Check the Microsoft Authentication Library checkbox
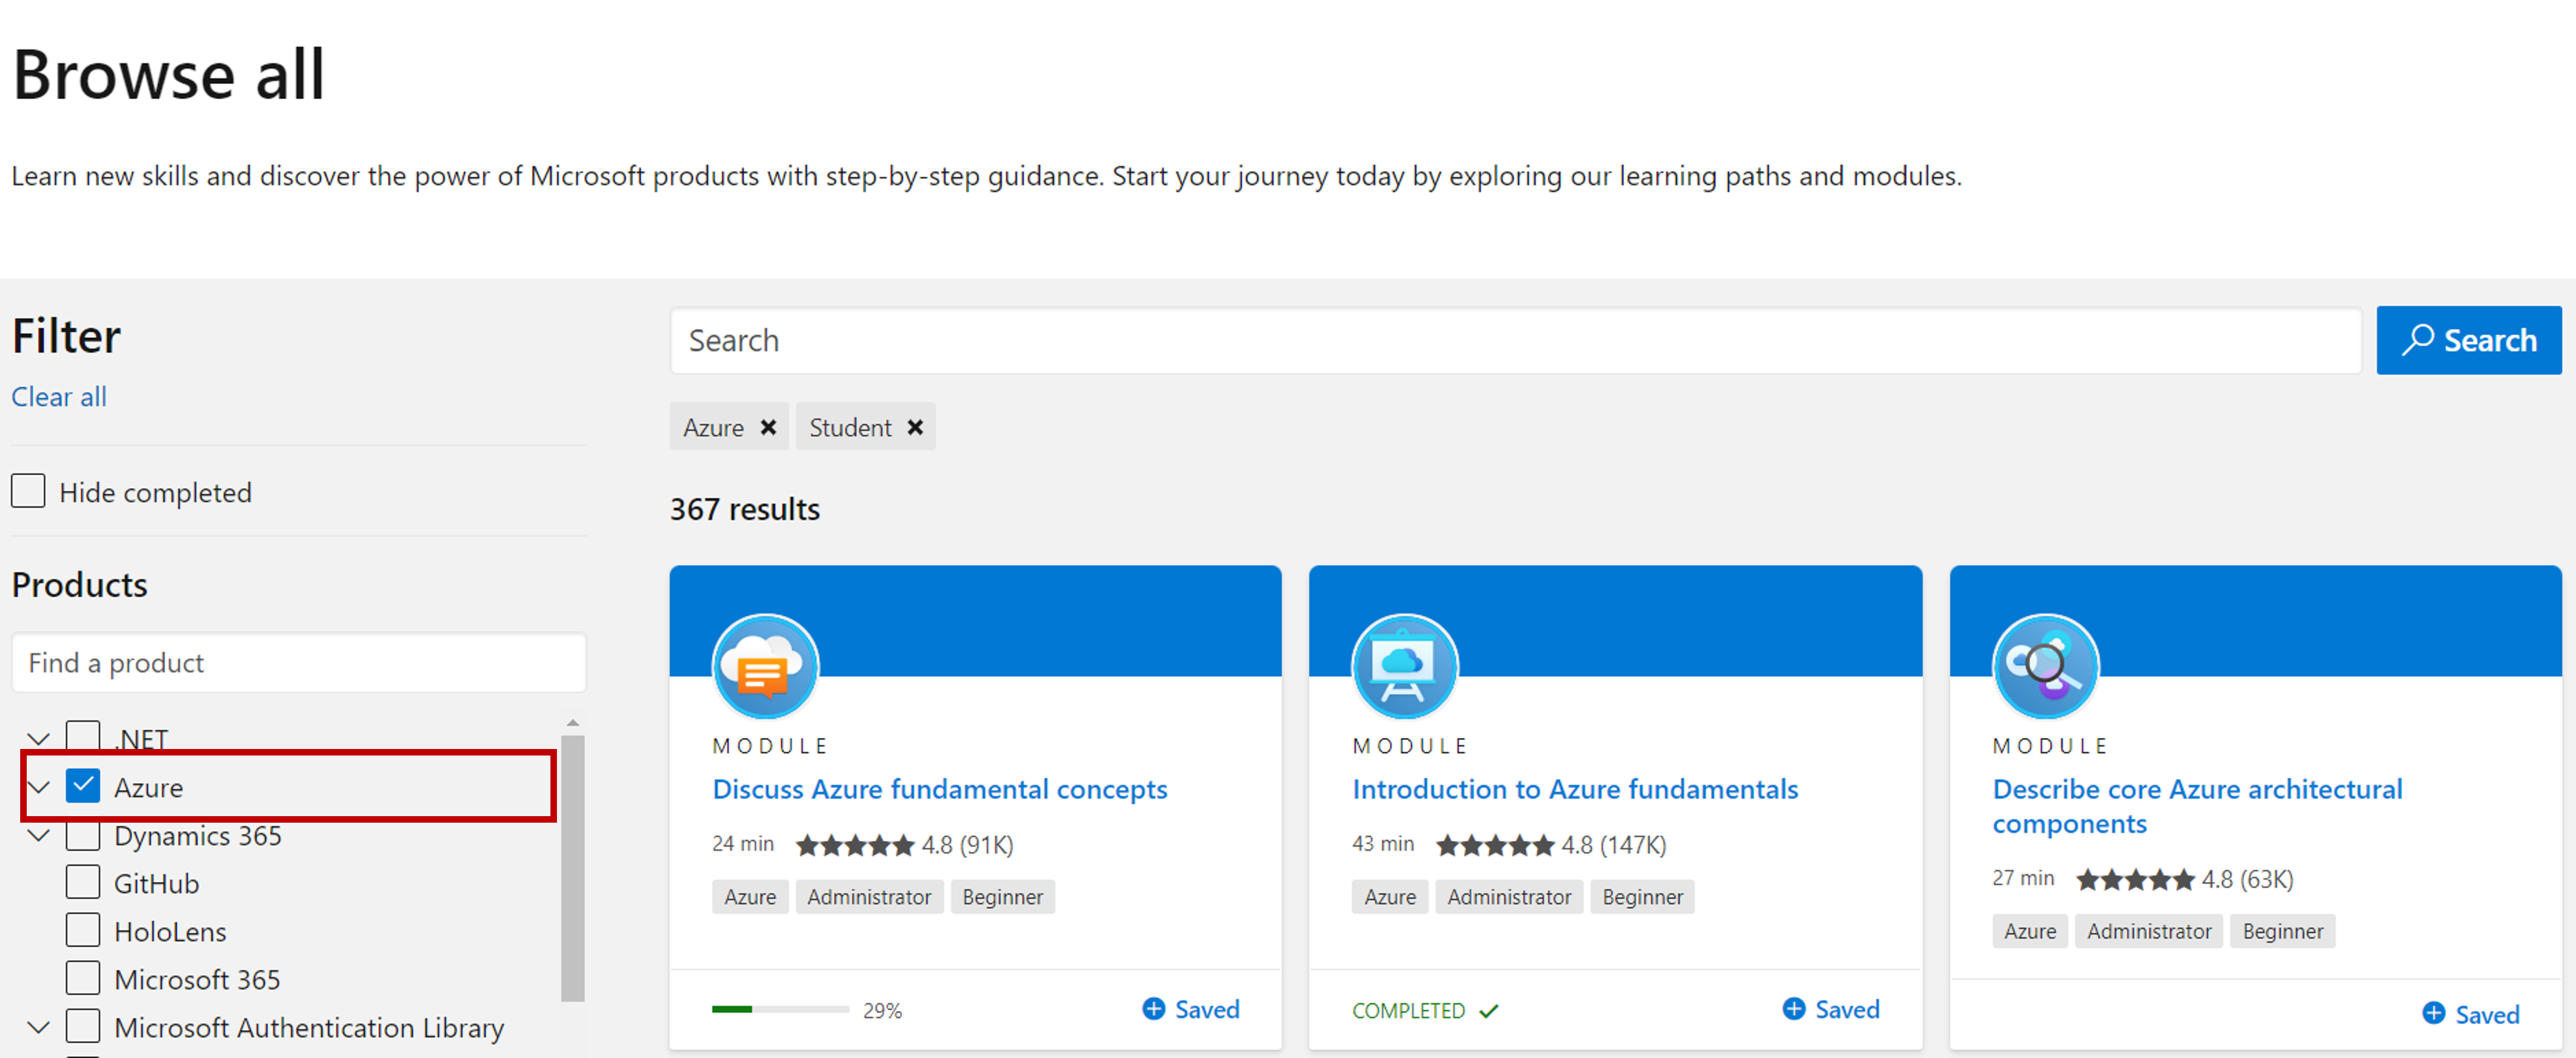Screen dimensions: 2576x1058 [x=83, y=1026]
